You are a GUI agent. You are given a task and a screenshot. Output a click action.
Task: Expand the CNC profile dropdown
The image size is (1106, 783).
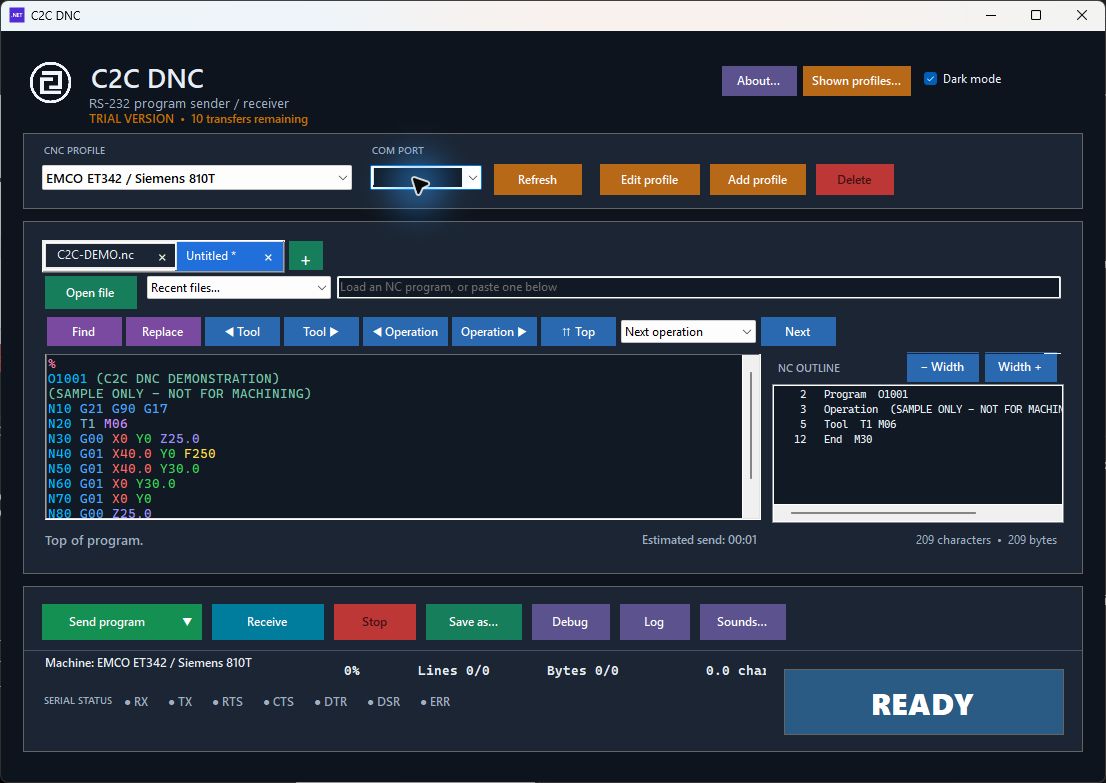[342, 178]
